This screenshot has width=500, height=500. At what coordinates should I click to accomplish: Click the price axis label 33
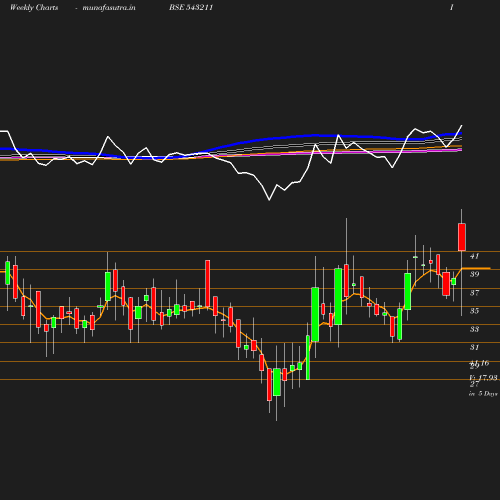pos(474,329)
